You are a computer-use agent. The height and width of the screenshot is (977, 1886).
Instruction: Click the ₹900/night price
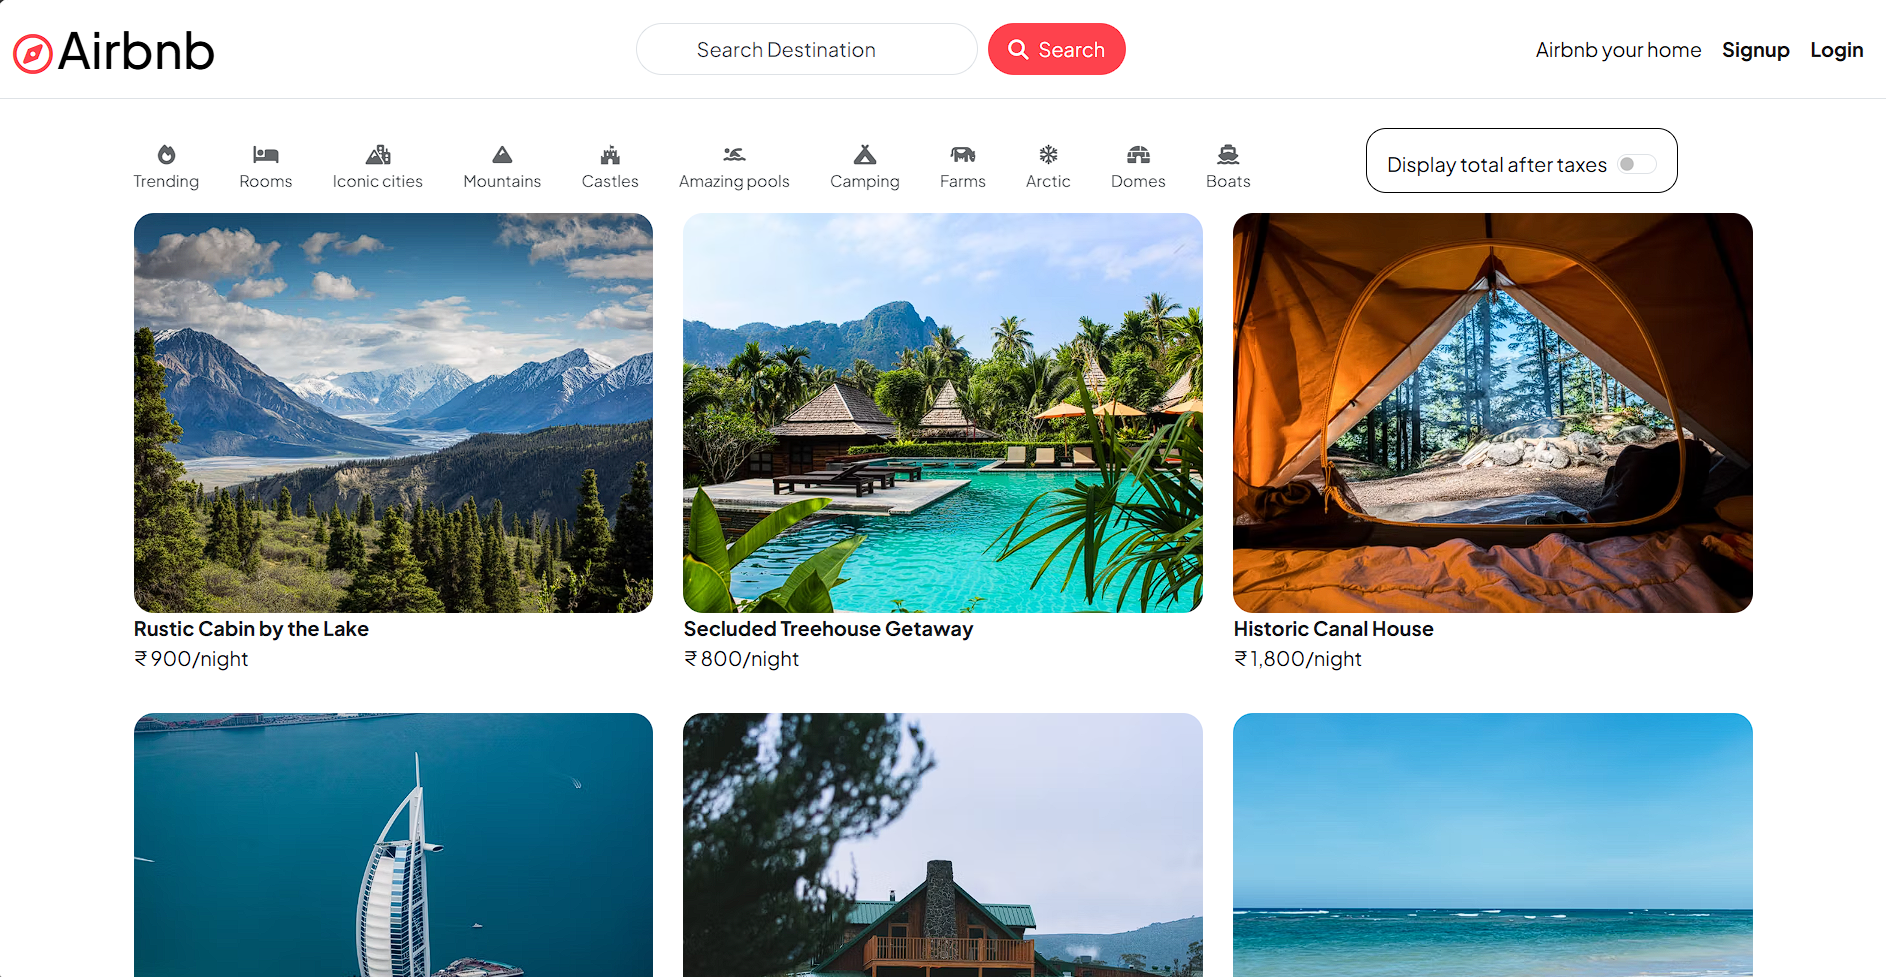[x=191, y=659]
